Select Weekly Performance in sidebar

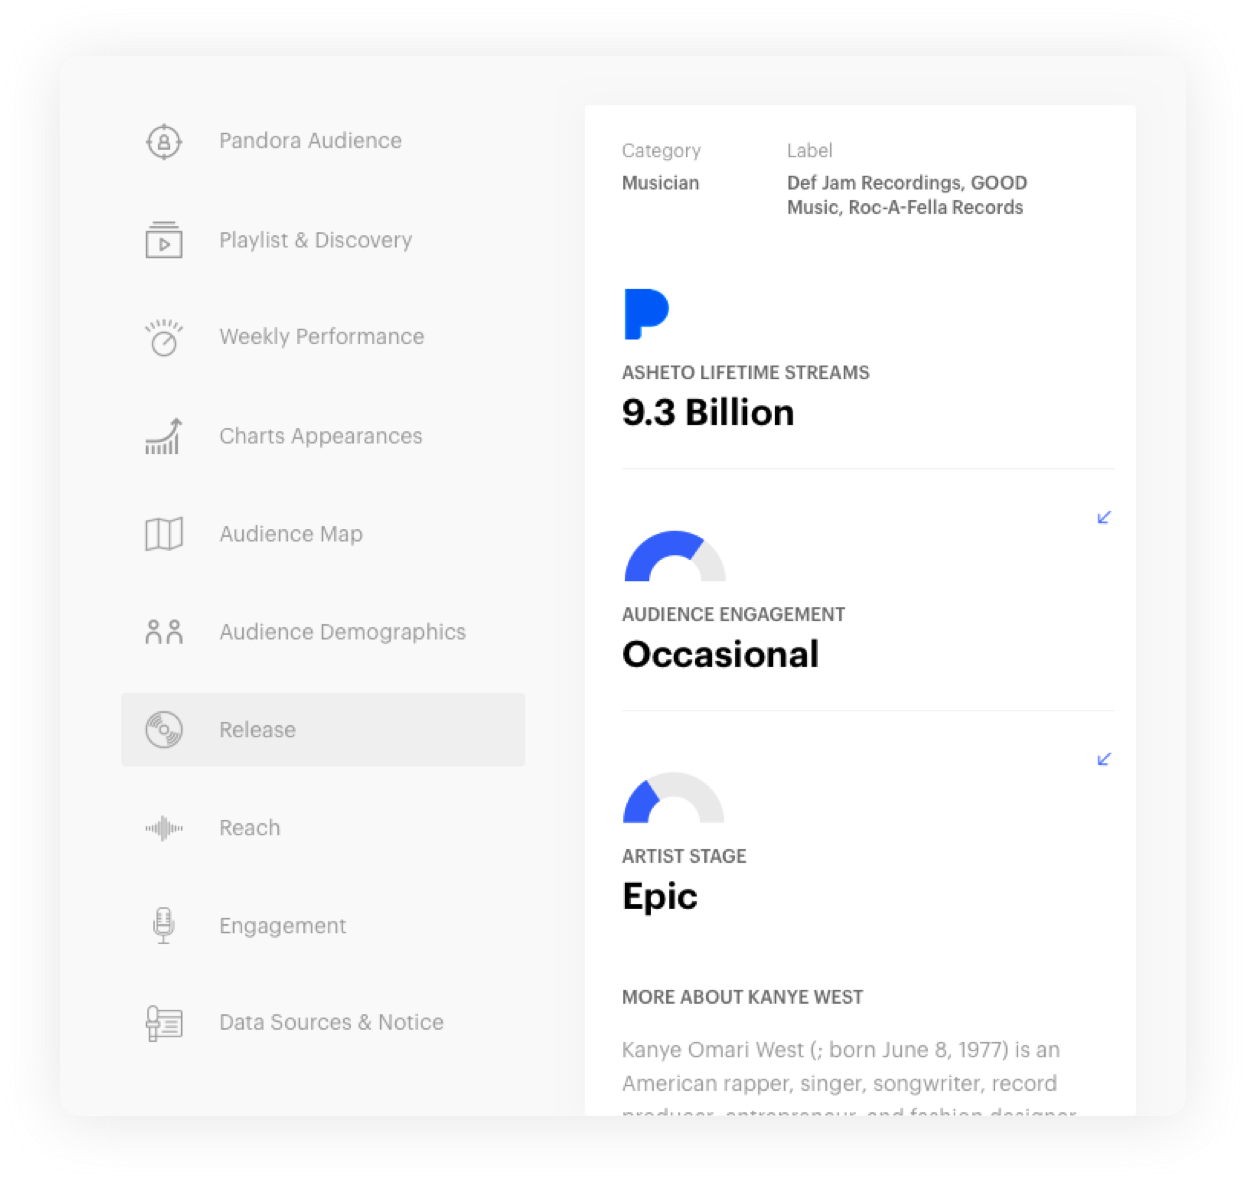click(323, 337)
